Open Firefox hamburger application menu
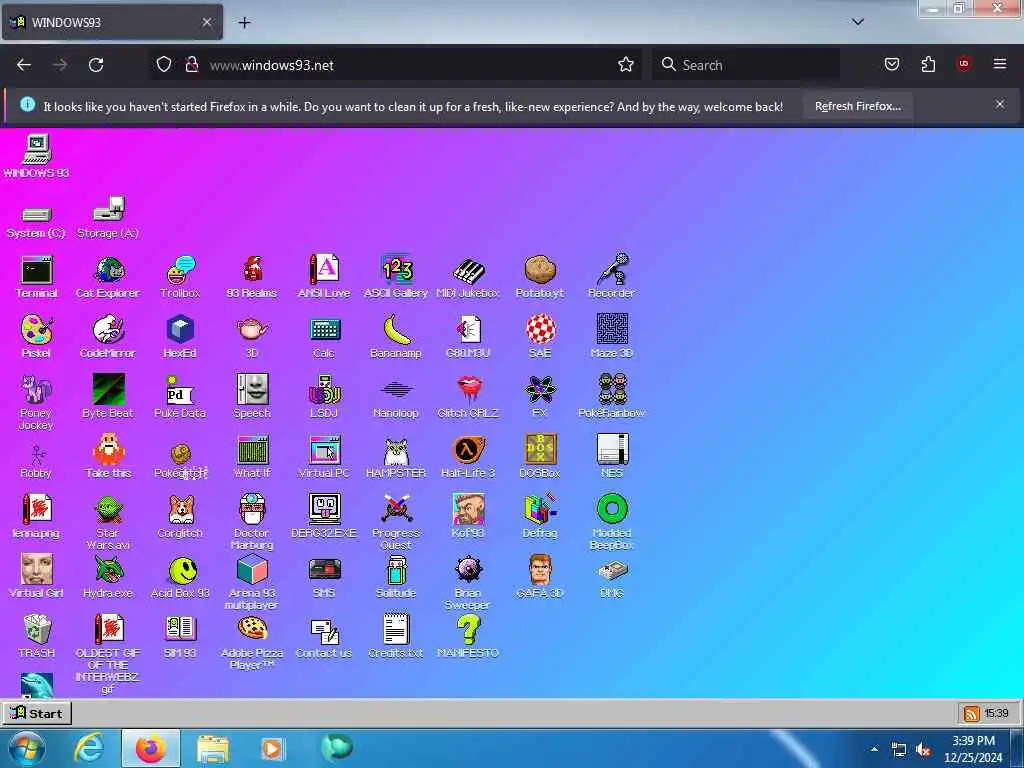 1000,64
